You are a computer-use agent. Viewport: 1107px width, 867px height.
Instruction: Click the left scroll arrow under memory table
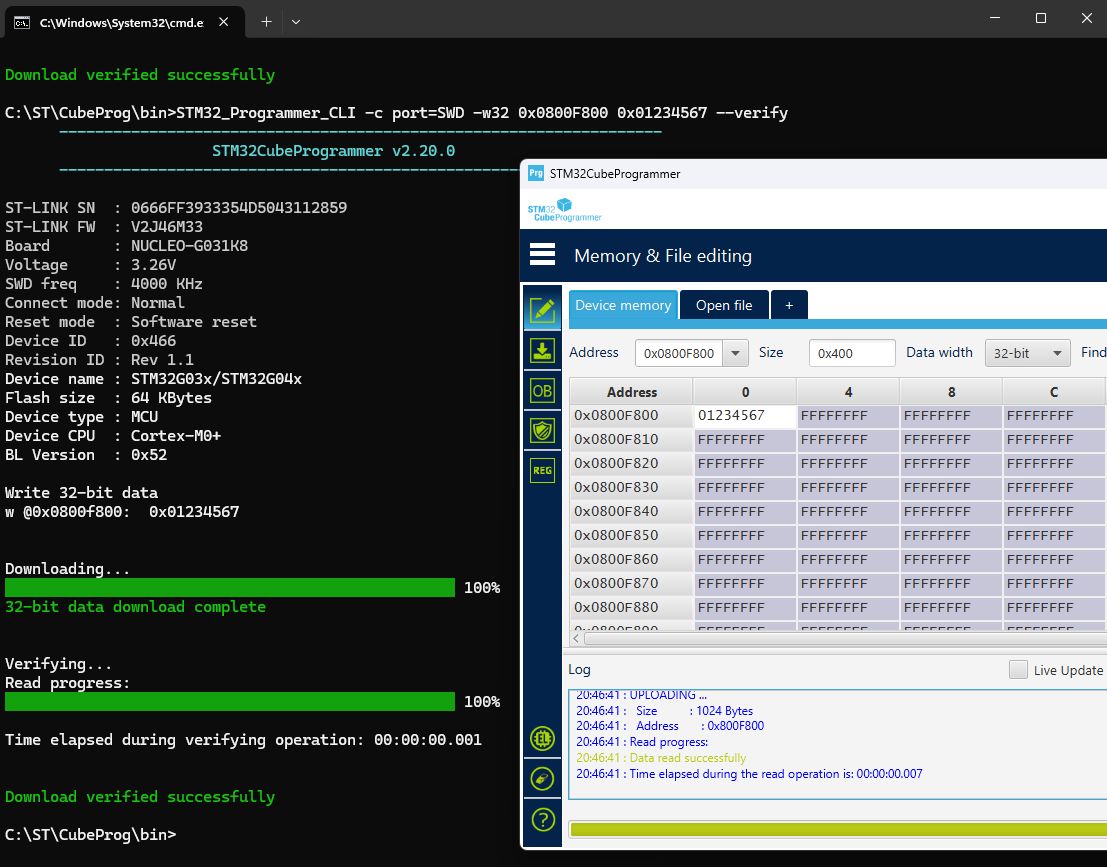coord(576,639)
